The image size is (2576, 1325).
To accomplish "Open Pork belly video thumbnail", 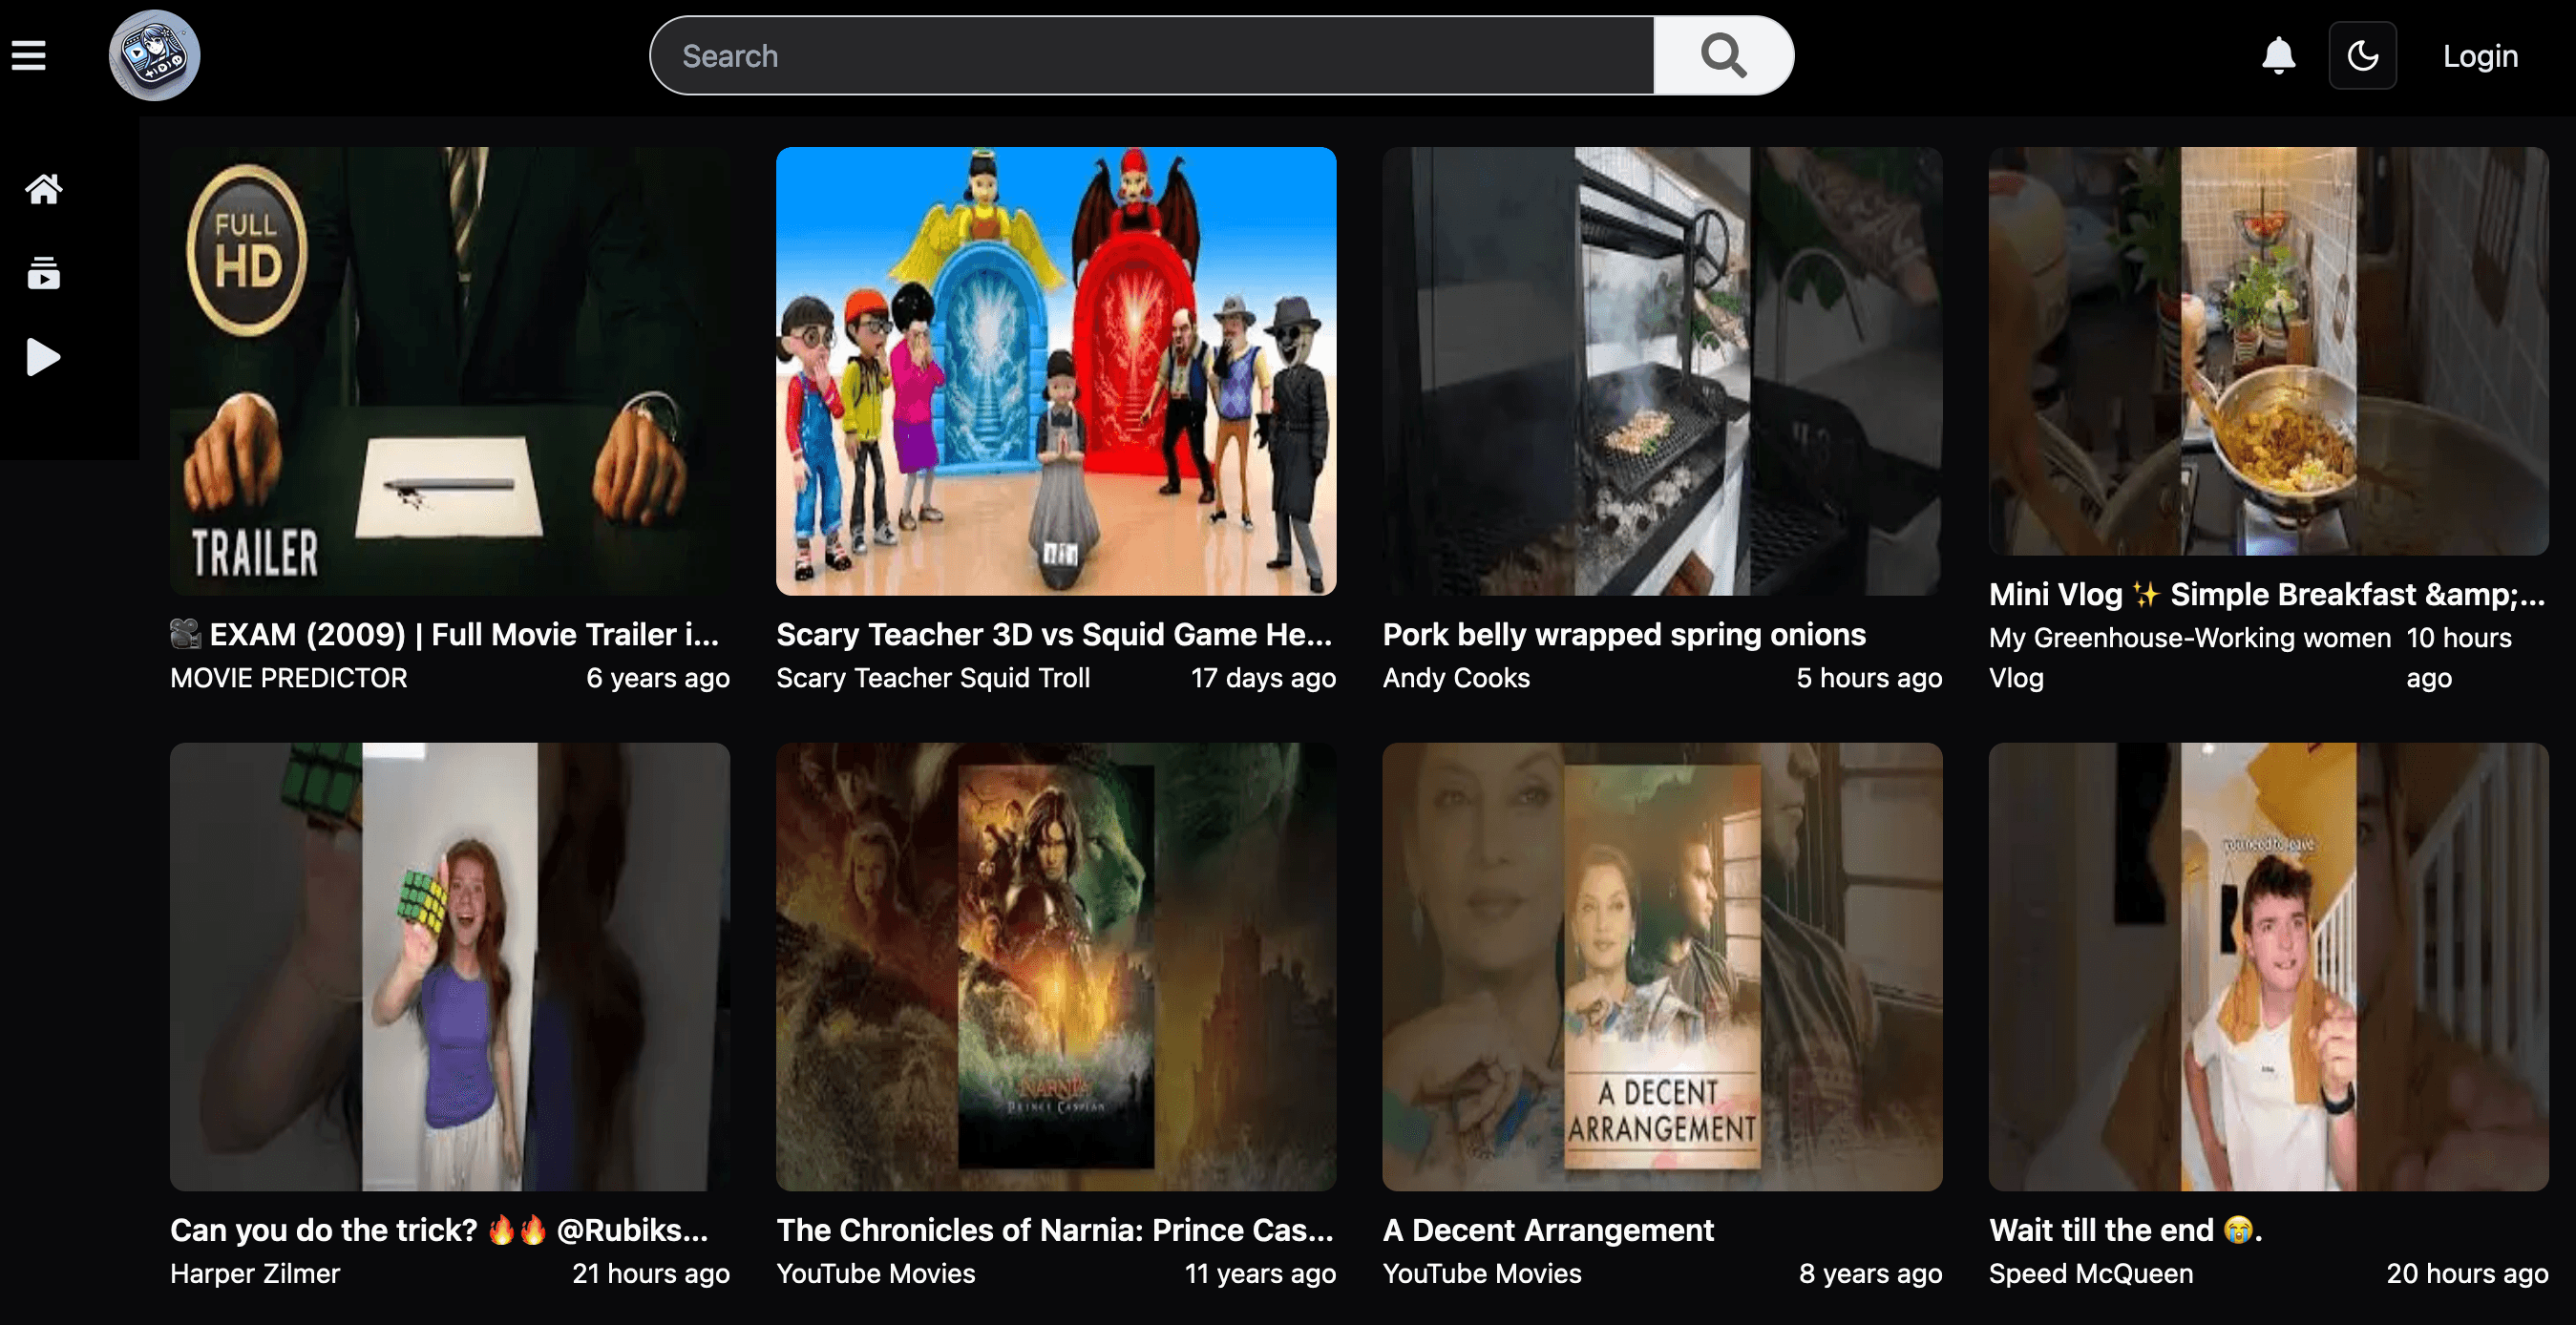I will (1662, 371).
